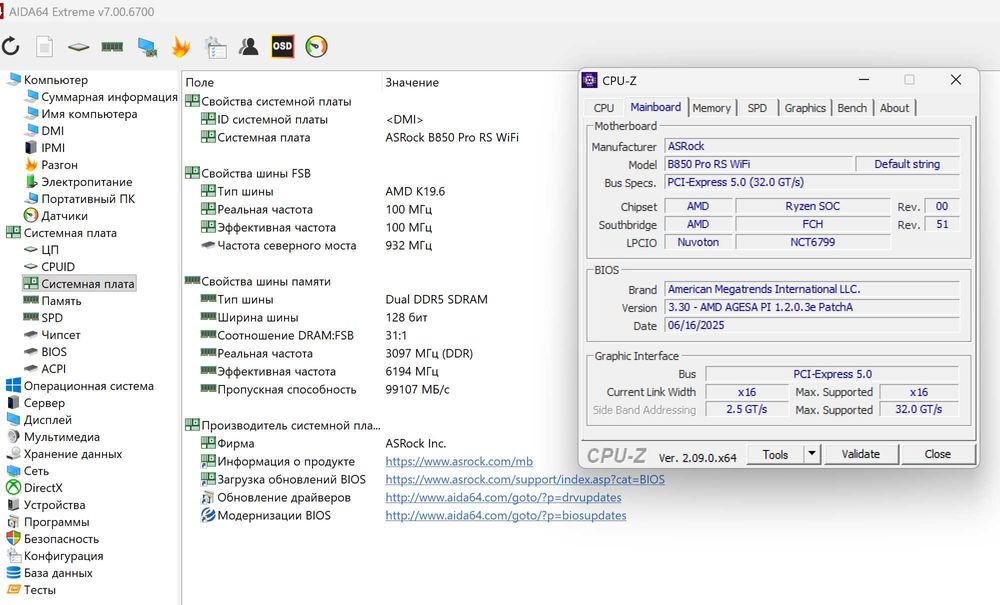Expand Программы category
Screen dimensions: 1000x605
tap(56, 521)
